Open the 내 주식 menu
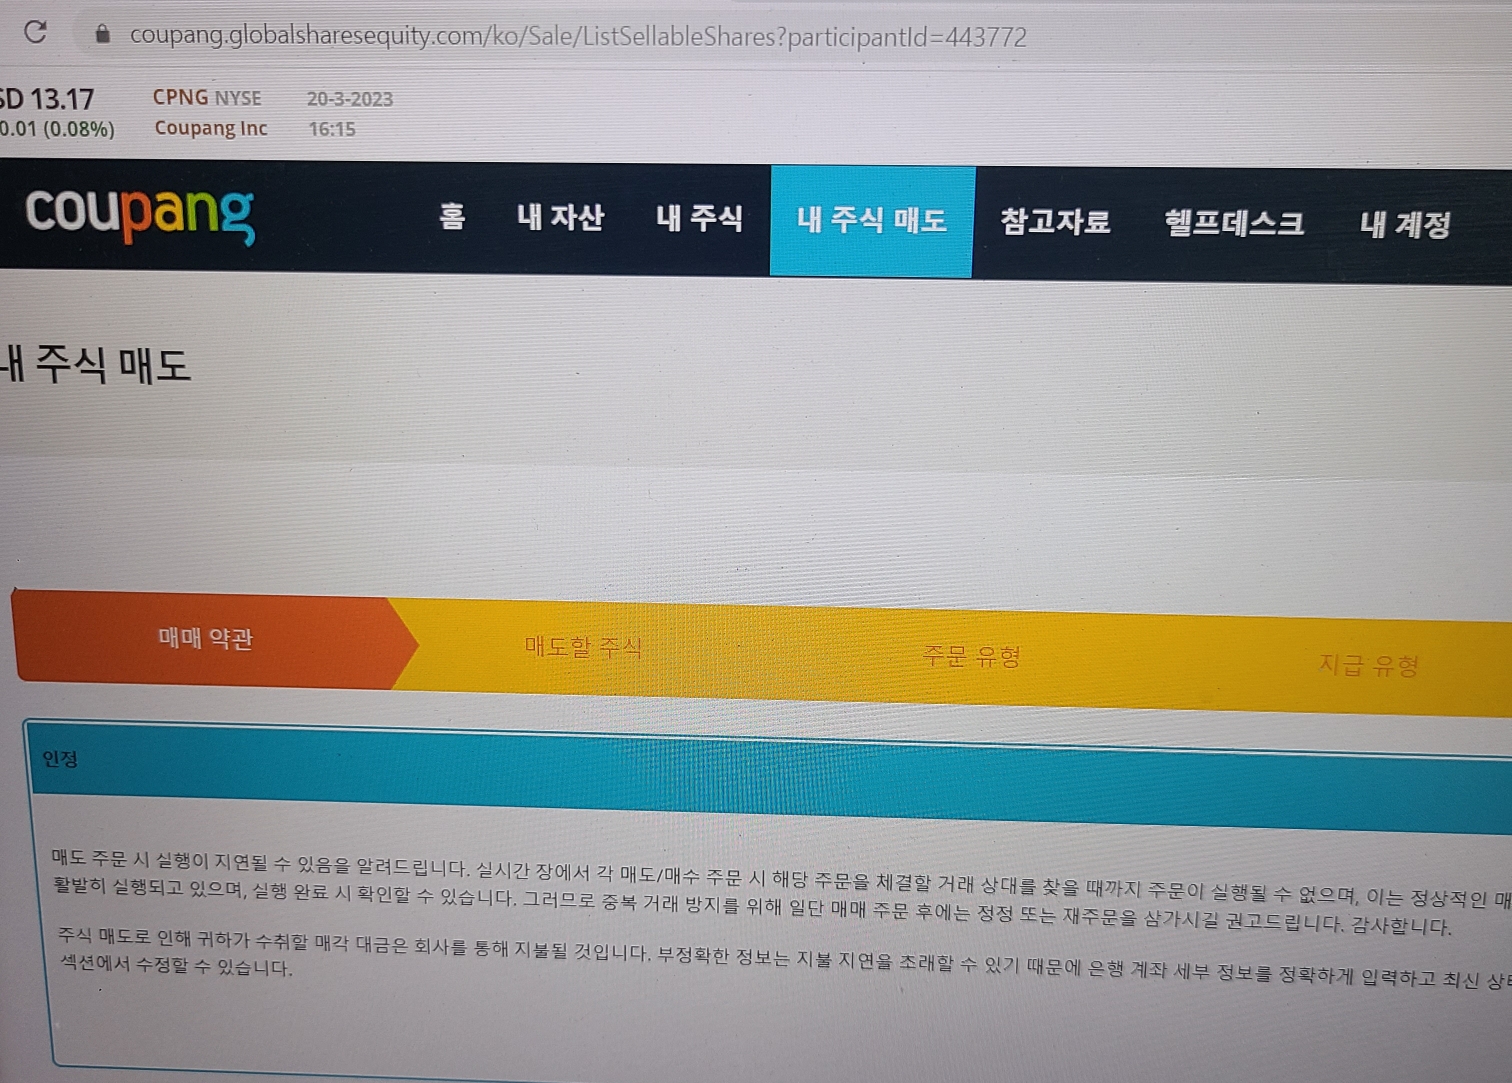The image size is (1512, 1083). pos(699,218)
